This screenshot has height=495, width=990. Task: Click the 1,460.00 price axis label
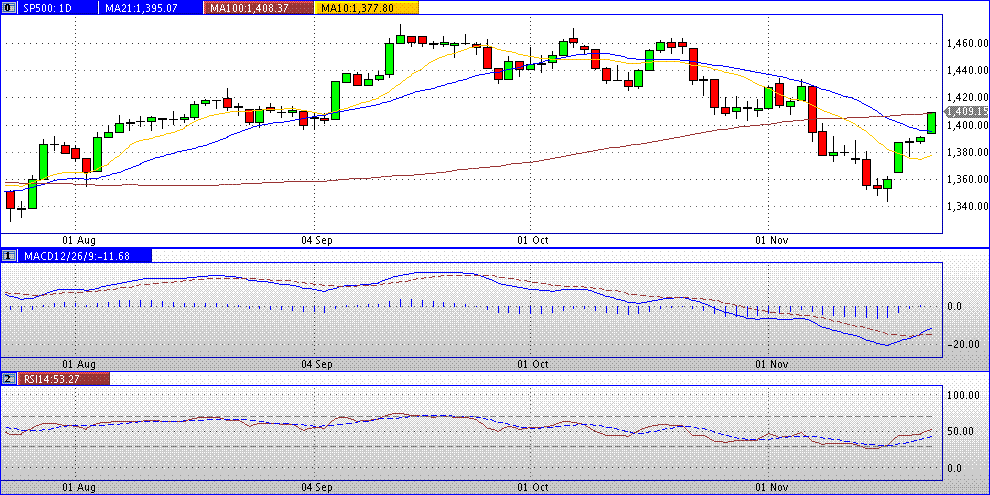pos(968,44)
